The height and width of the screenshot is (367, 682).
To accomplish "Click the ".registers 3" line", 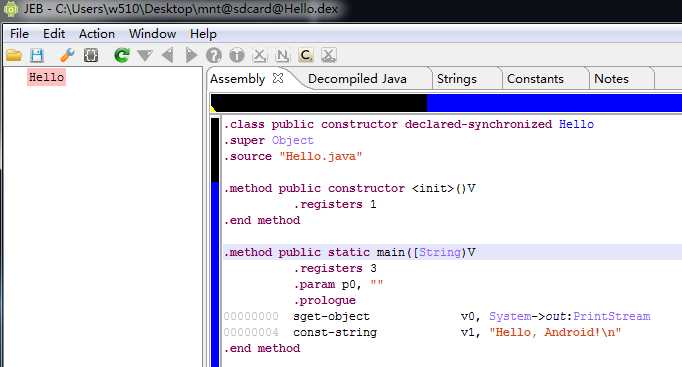I will 335,268.
